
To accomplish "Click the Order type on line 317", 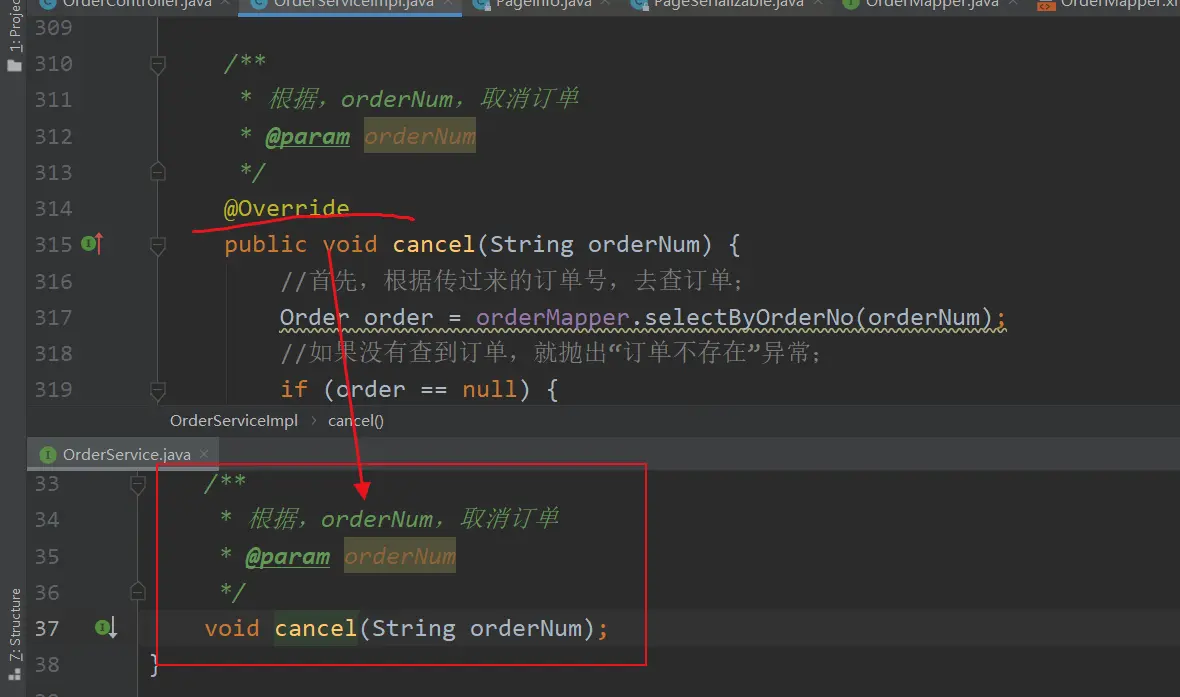I will point(315,318).
